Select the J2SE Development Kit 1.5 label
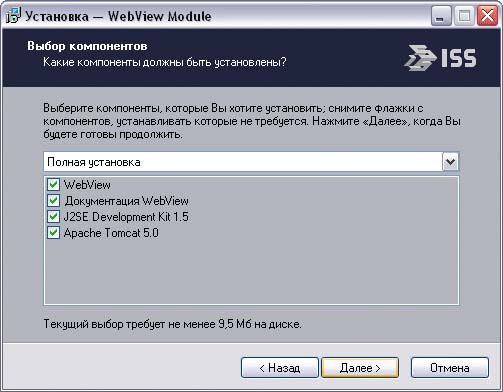The image size is (503, 392). coord(126,217)
